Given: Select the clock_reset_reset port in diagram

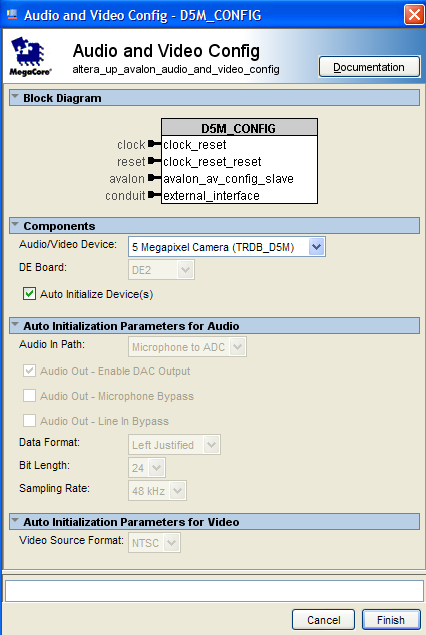Looking at the screenshot, I should pos(212,162).
